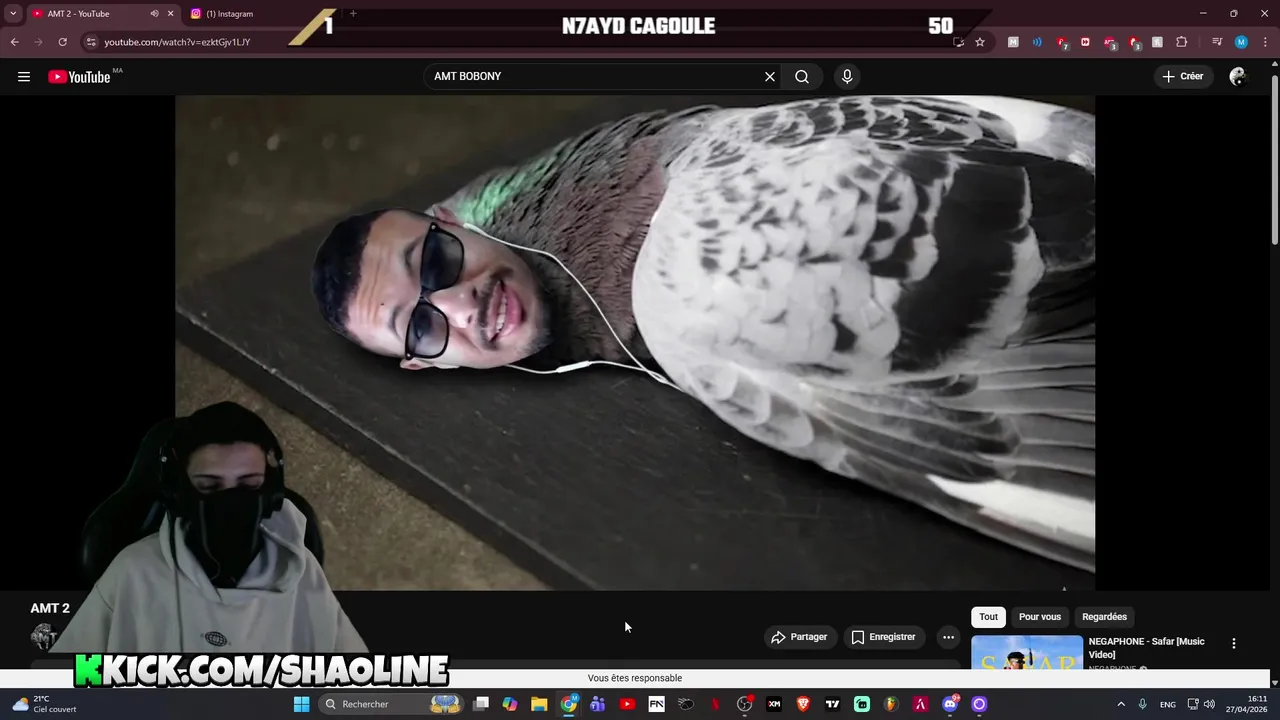Open the Windows Start menu
This screenshot has height=720, width=1280.
[301, 704]
